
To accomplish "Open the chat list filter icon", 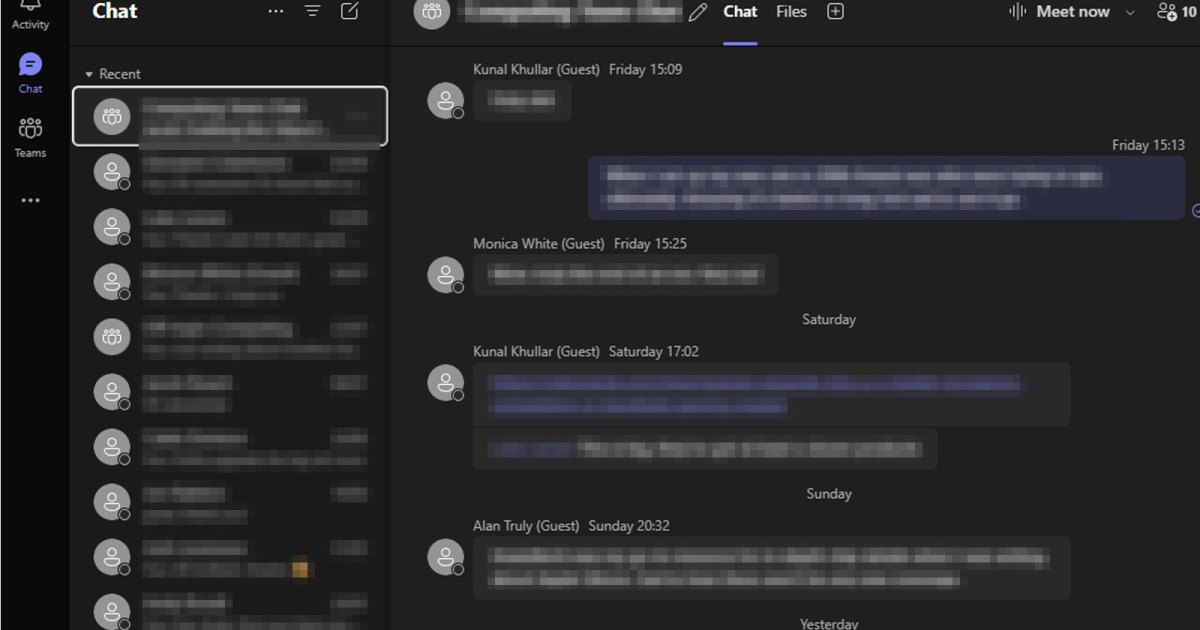I will (313, 12).
